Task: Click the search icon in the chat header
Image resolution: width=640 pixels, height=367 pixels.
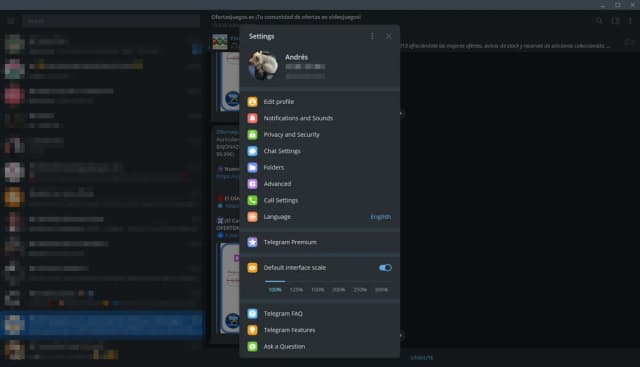Action: [599, 20]
